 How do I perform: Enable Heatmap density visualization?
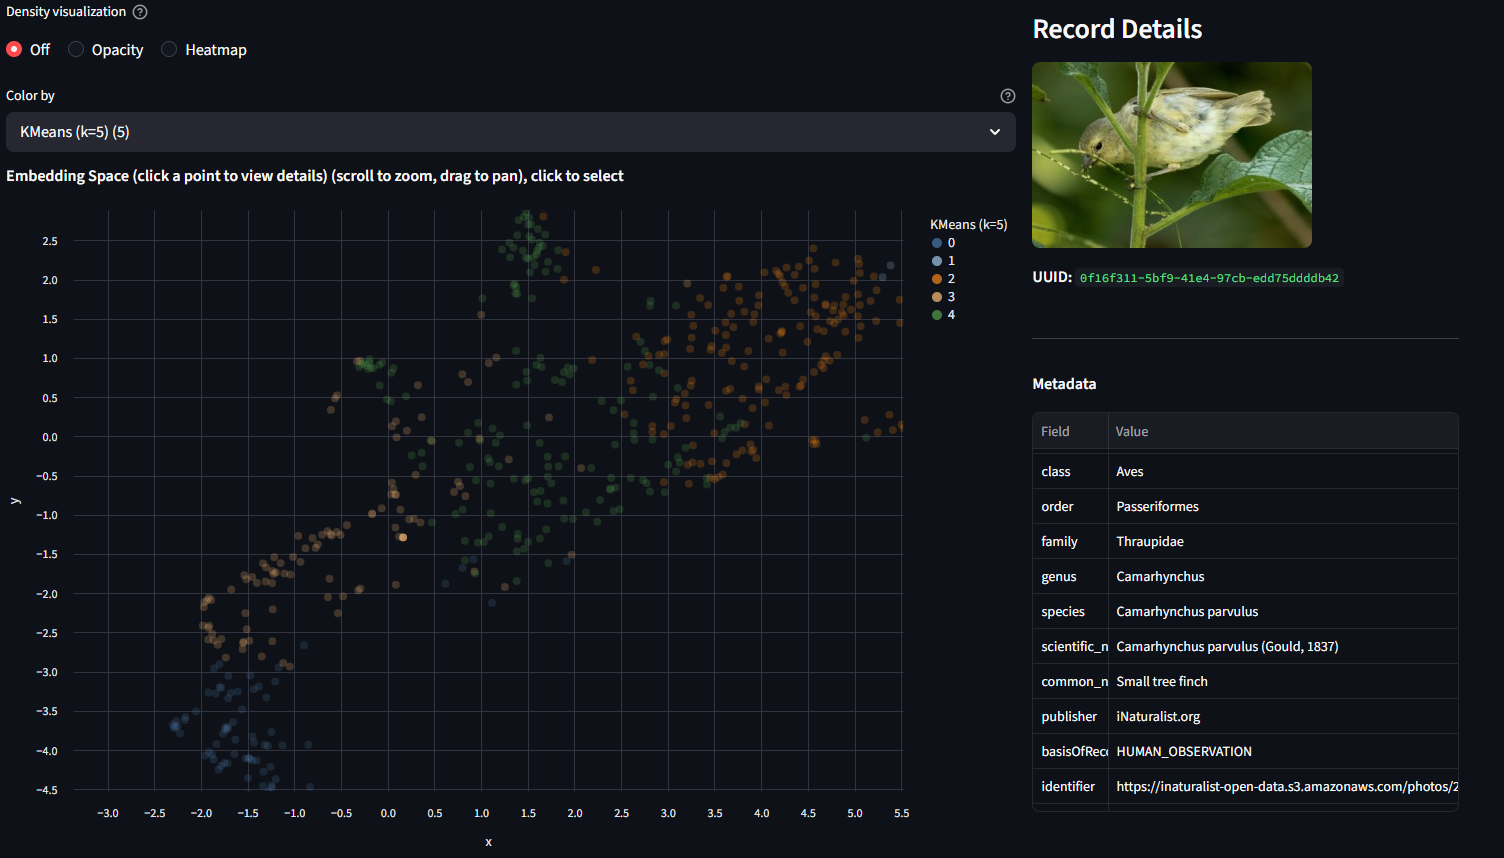coord(170,49)
